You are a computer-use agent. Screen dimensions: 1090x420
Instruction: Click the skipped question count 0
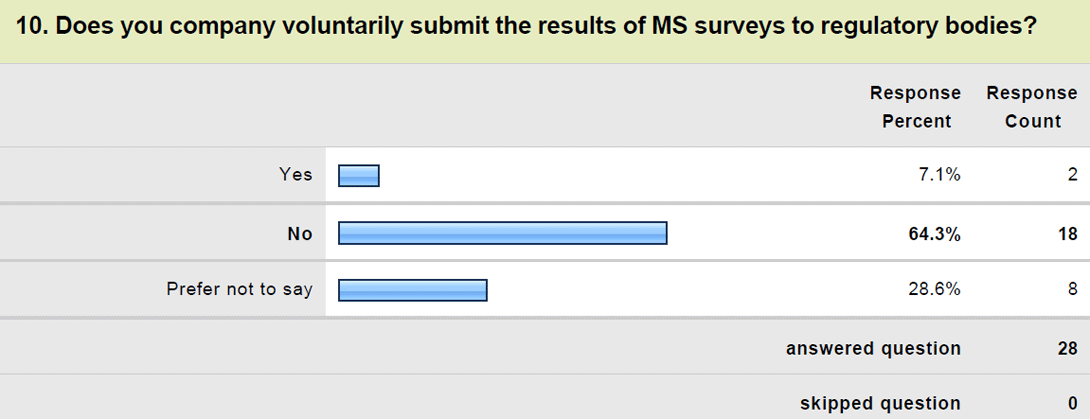(x=1073, y=403)
